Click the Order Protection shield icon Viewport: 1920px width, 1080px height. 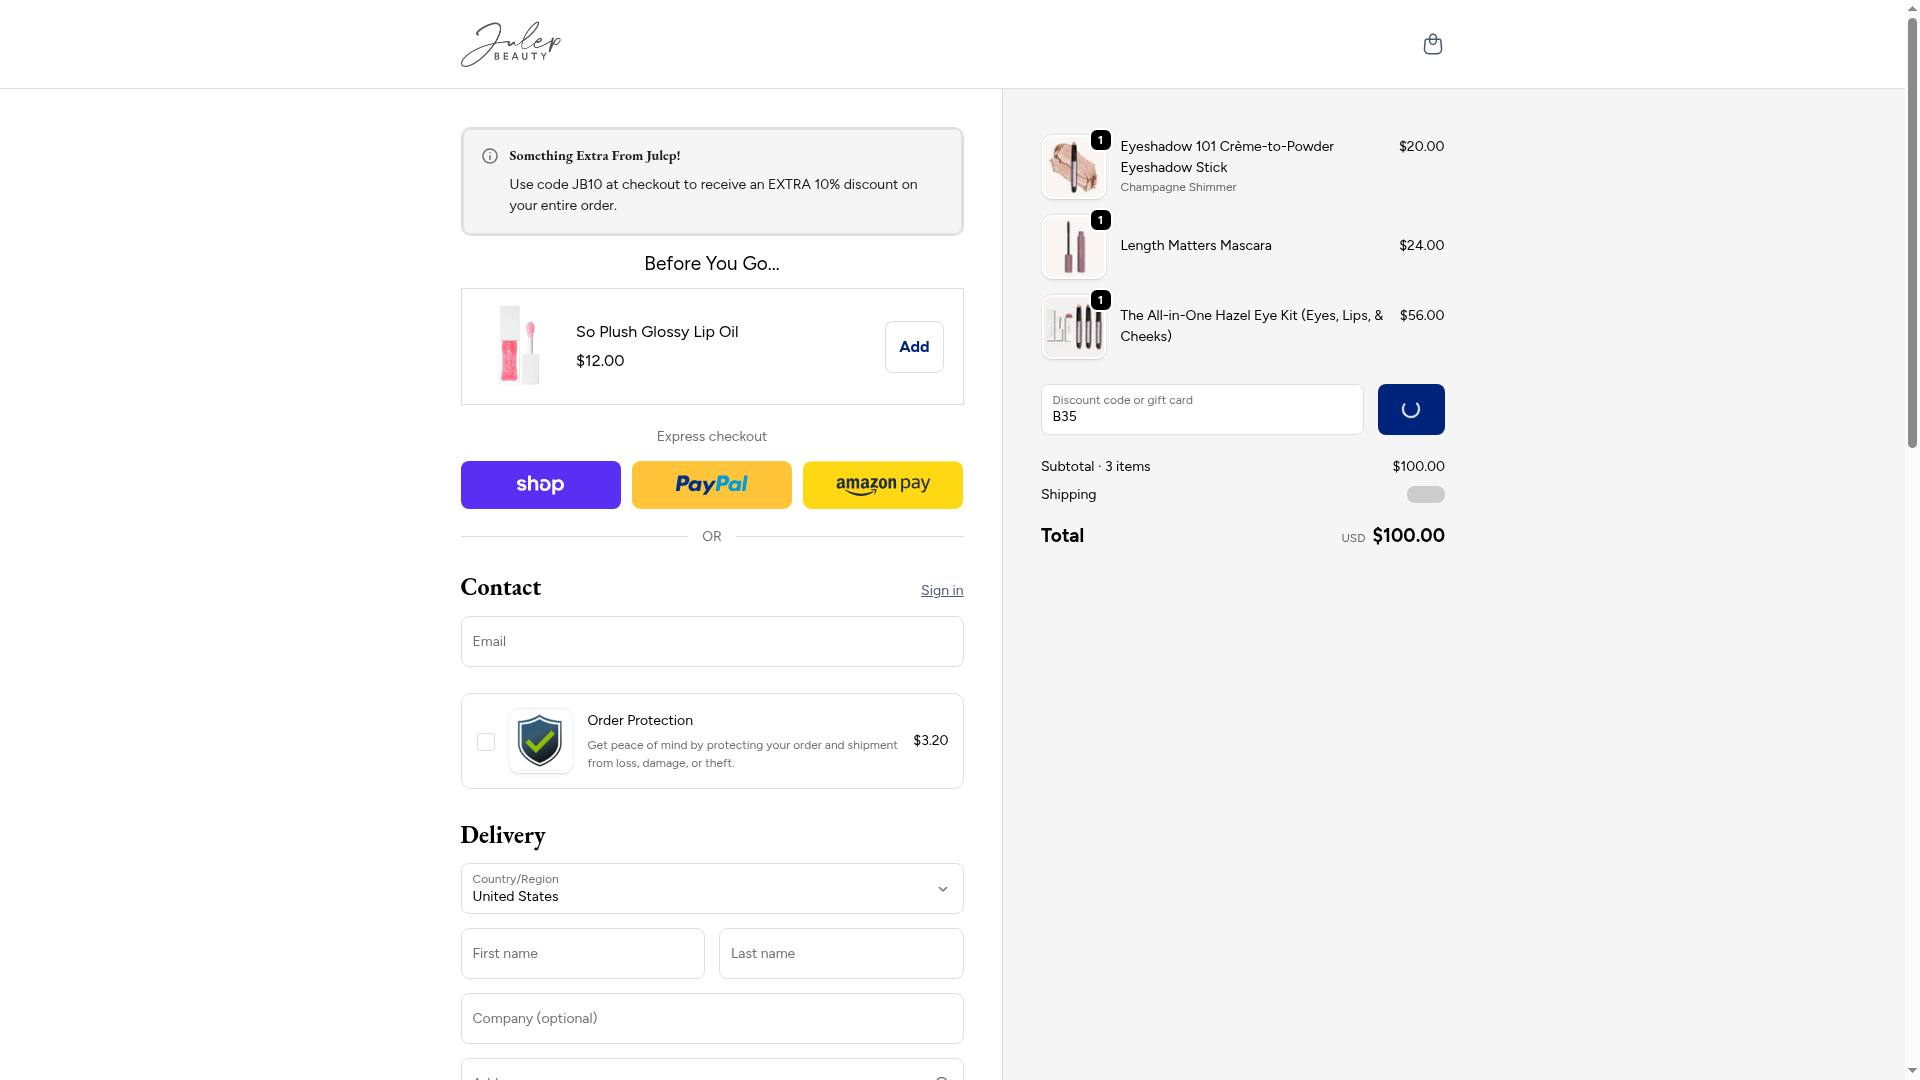[540, 741]
